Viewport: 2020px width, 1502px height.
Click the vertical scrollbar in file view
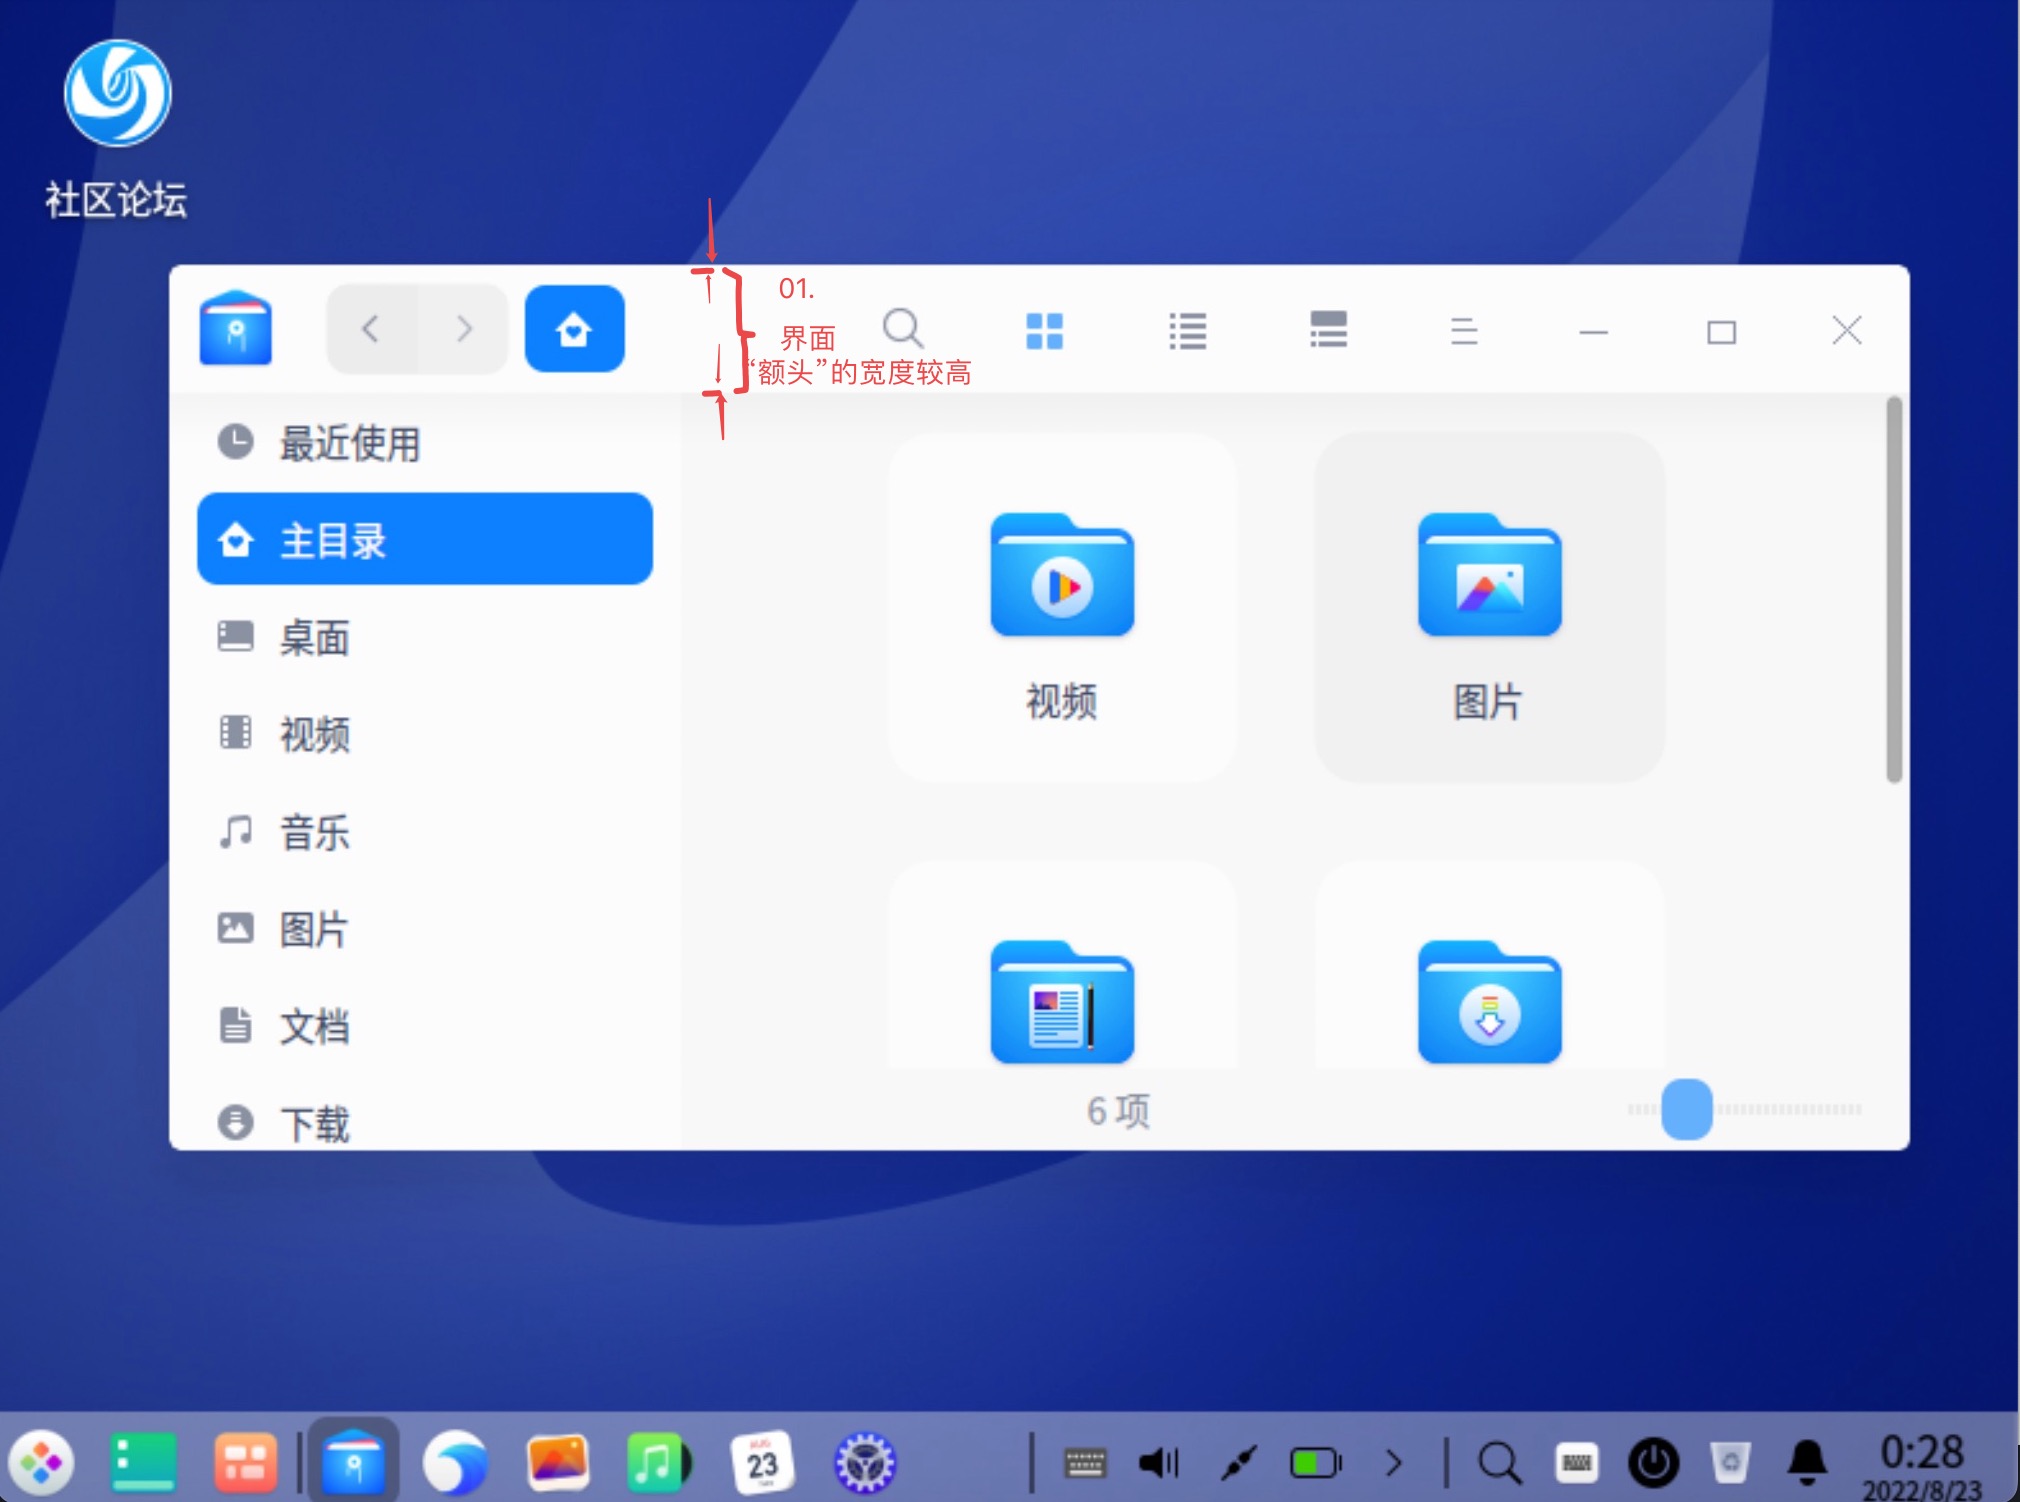point(1893,590)
